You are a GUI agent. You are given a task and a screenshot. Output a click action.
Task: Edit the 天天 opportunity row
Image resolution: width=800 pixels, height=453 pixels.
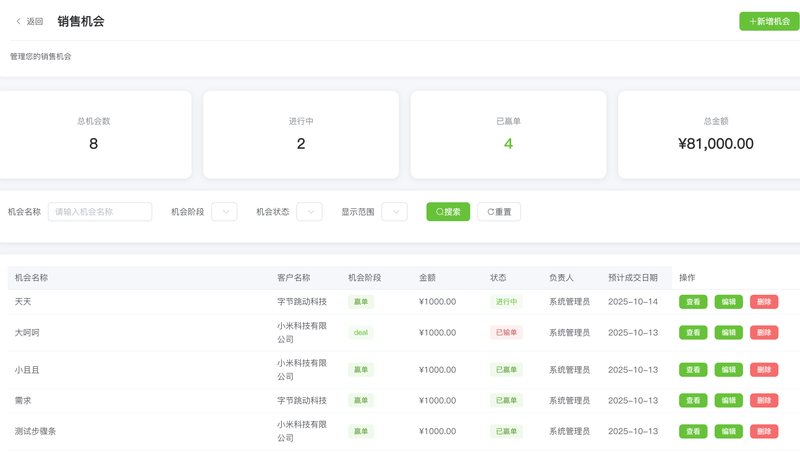pos(729,301)
